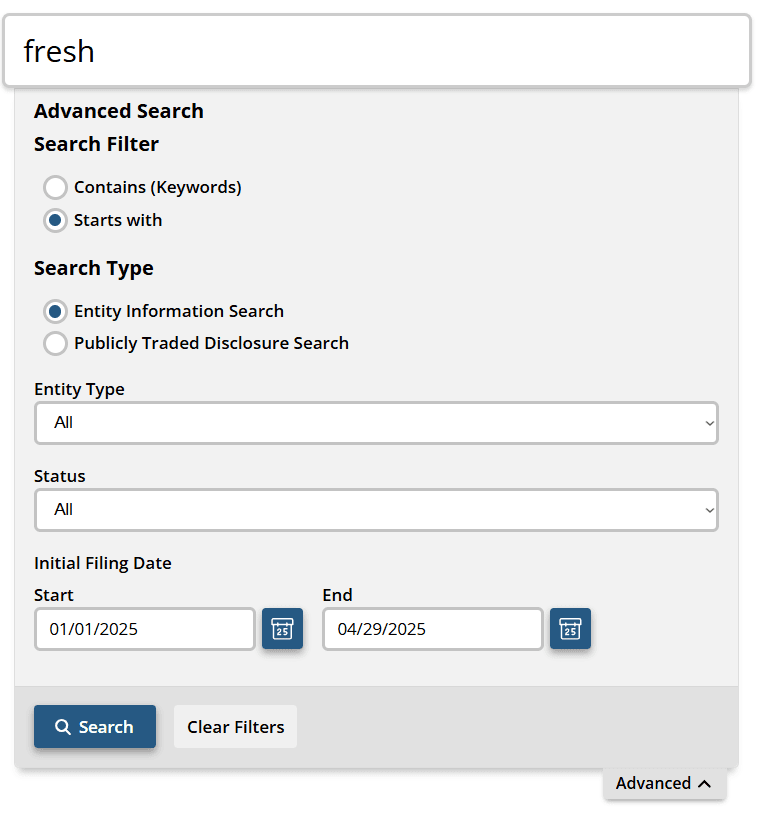Click the Advanced chevron up icon
This screenshot has height=814, width=762.
tap(705, 784)
